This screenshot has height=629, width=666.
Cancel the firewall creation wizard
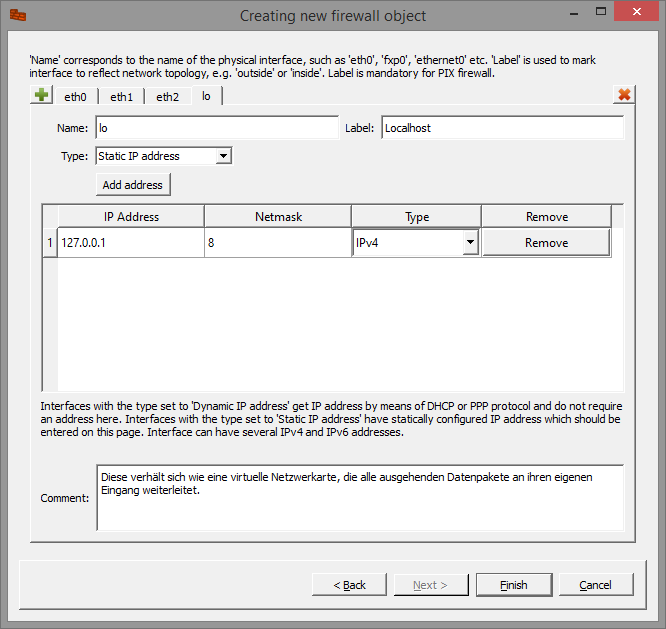pos(595,585)
